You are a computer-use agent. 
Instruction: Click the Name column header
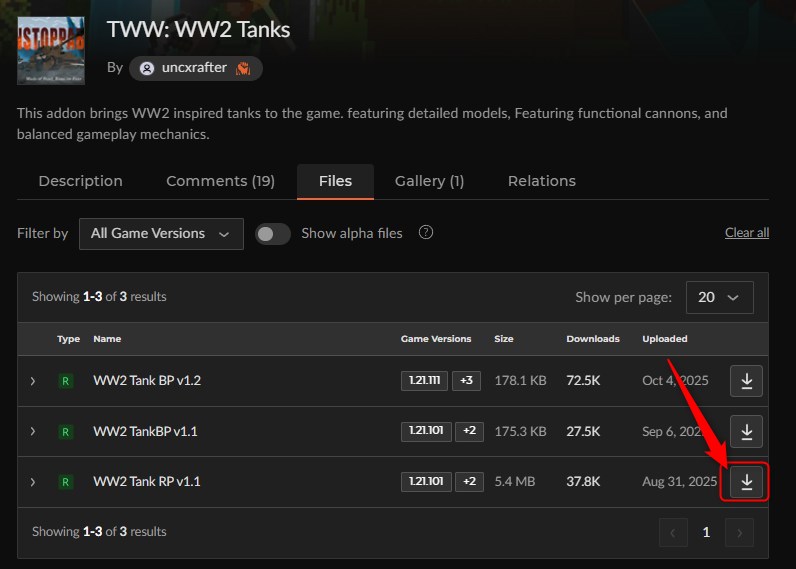pyautogui.click(x=107, y=339)
